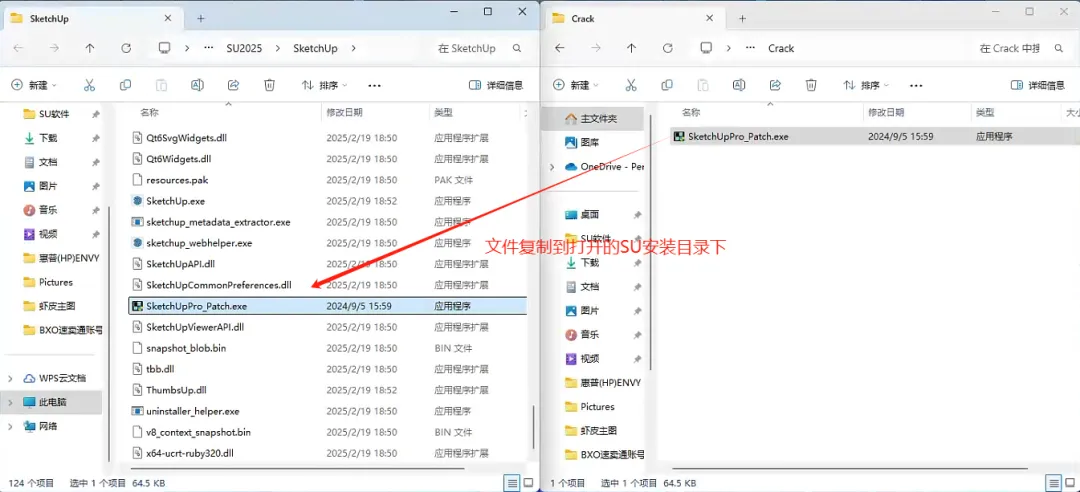Viewport: 1080px width, 492px height.
Task: Click Share icon in Crack window toolbar
Action: pyautogui.click(x=775, y=85)
